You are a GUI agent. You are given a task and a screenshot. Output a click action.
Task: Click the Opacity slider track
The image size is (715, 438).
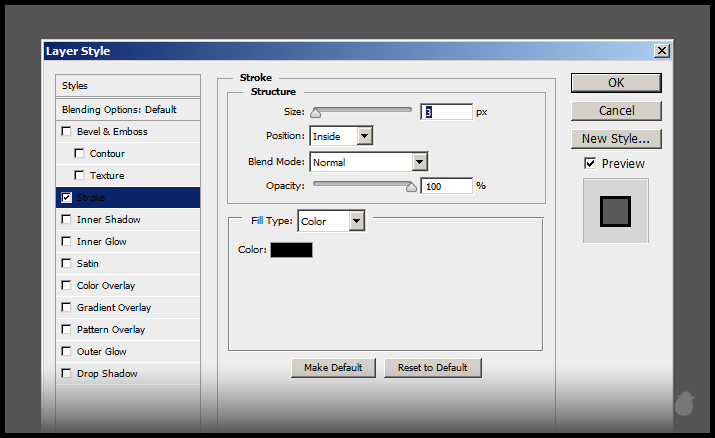[364, 185]
